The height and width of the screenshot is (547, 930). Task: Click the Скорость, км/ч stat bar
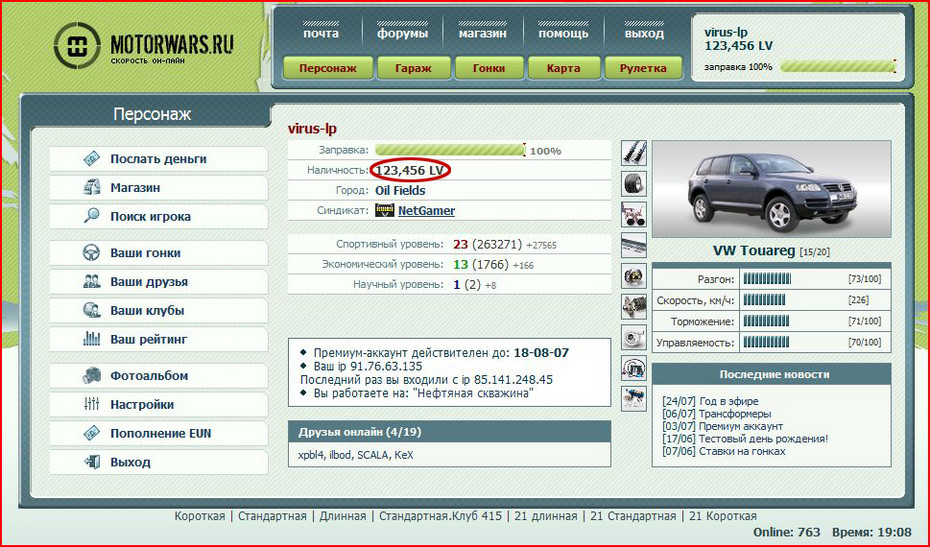point(764,300)
